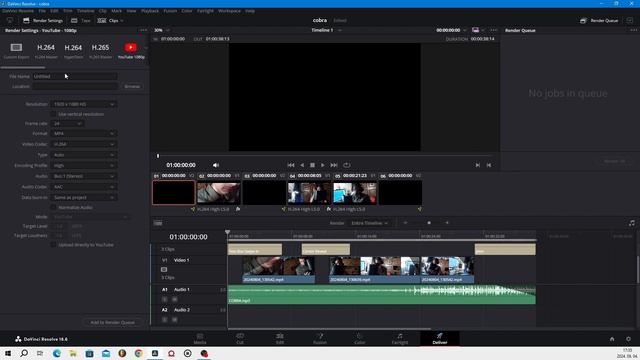Solo the Audio 1 track

pyautogui.click(x=165, y=299)
